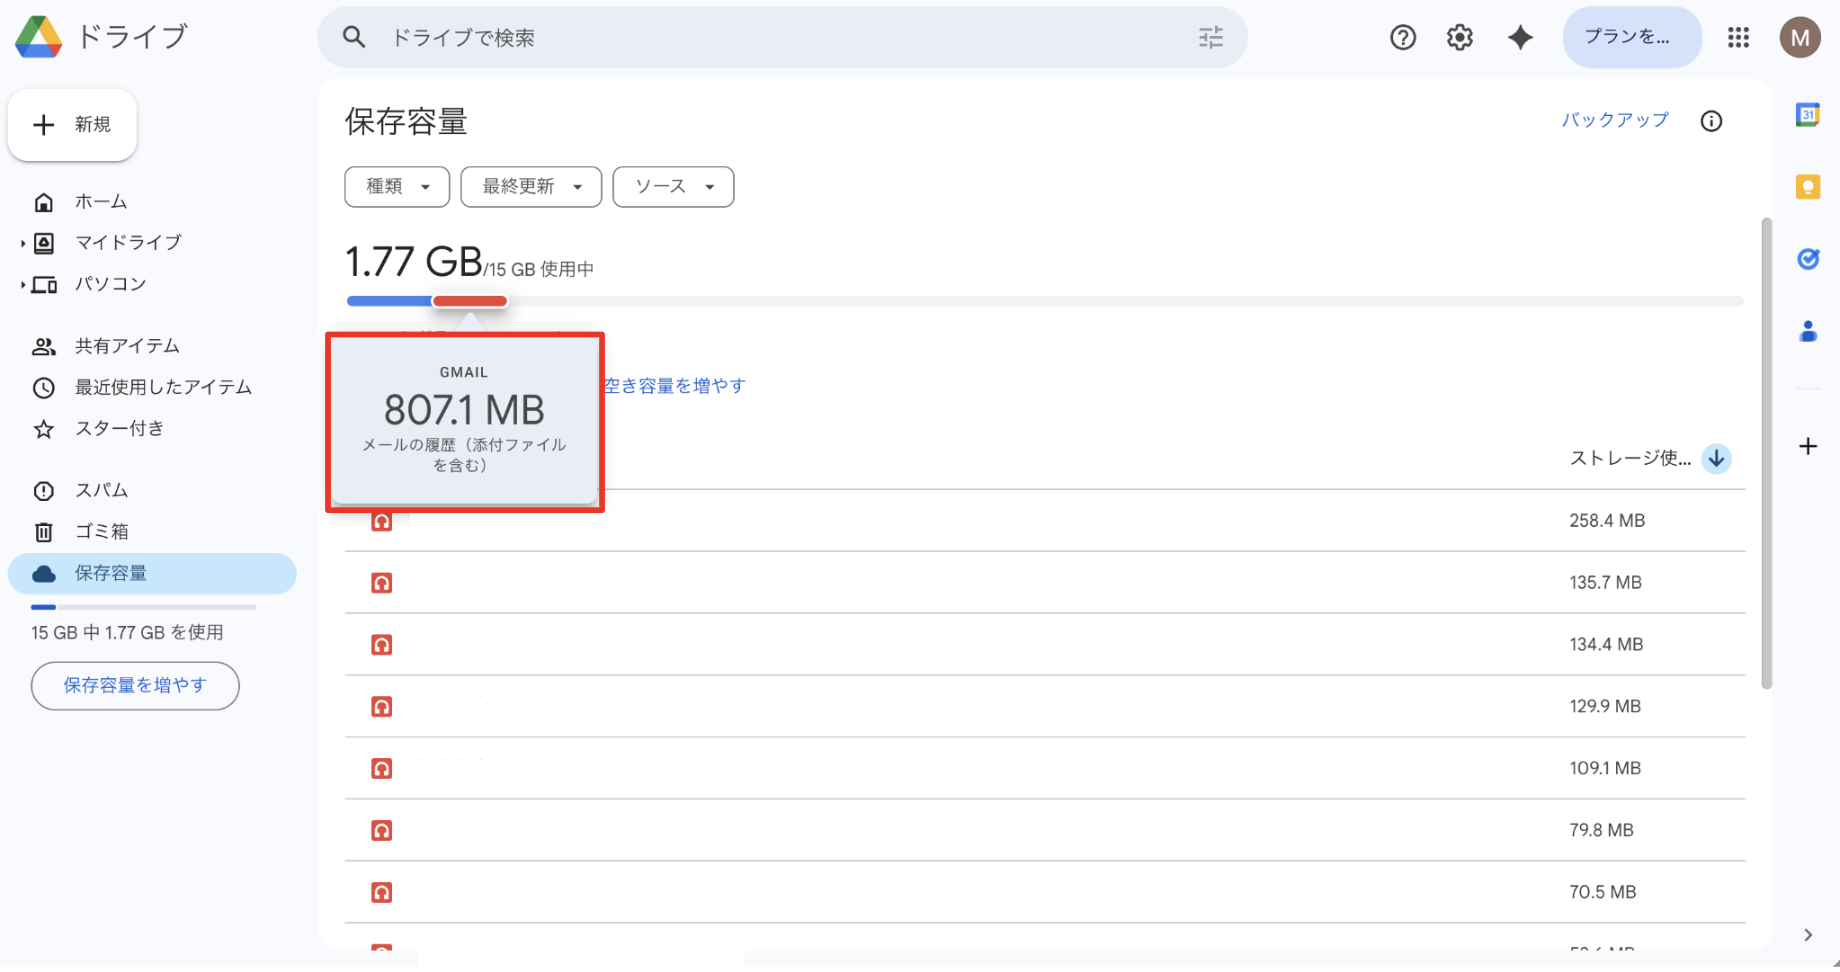Viewport: 1840px width, 972px height.
Task: Click the Google Drive logo
Action: pyautogui.click(x=38, y=37)
